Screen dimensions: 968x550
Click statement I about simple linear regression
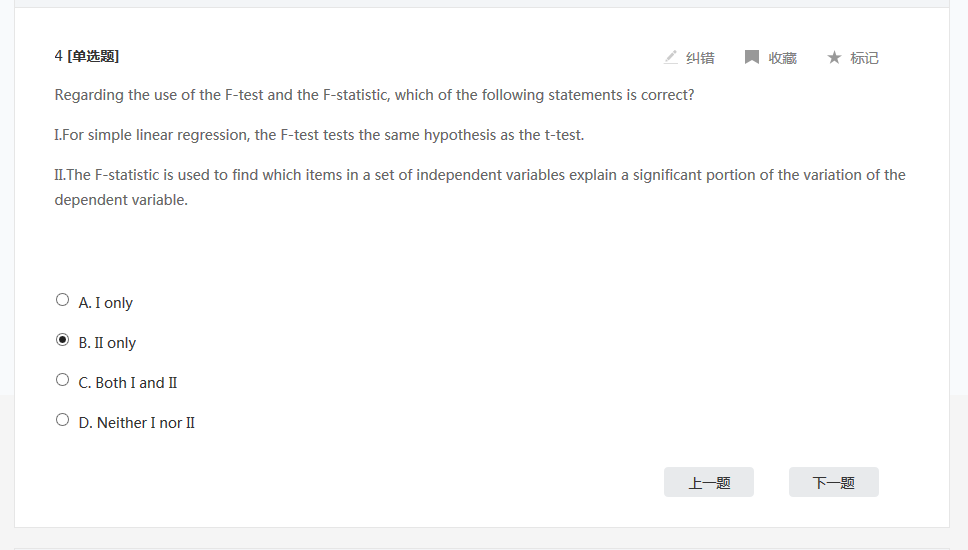pos(319,135)
